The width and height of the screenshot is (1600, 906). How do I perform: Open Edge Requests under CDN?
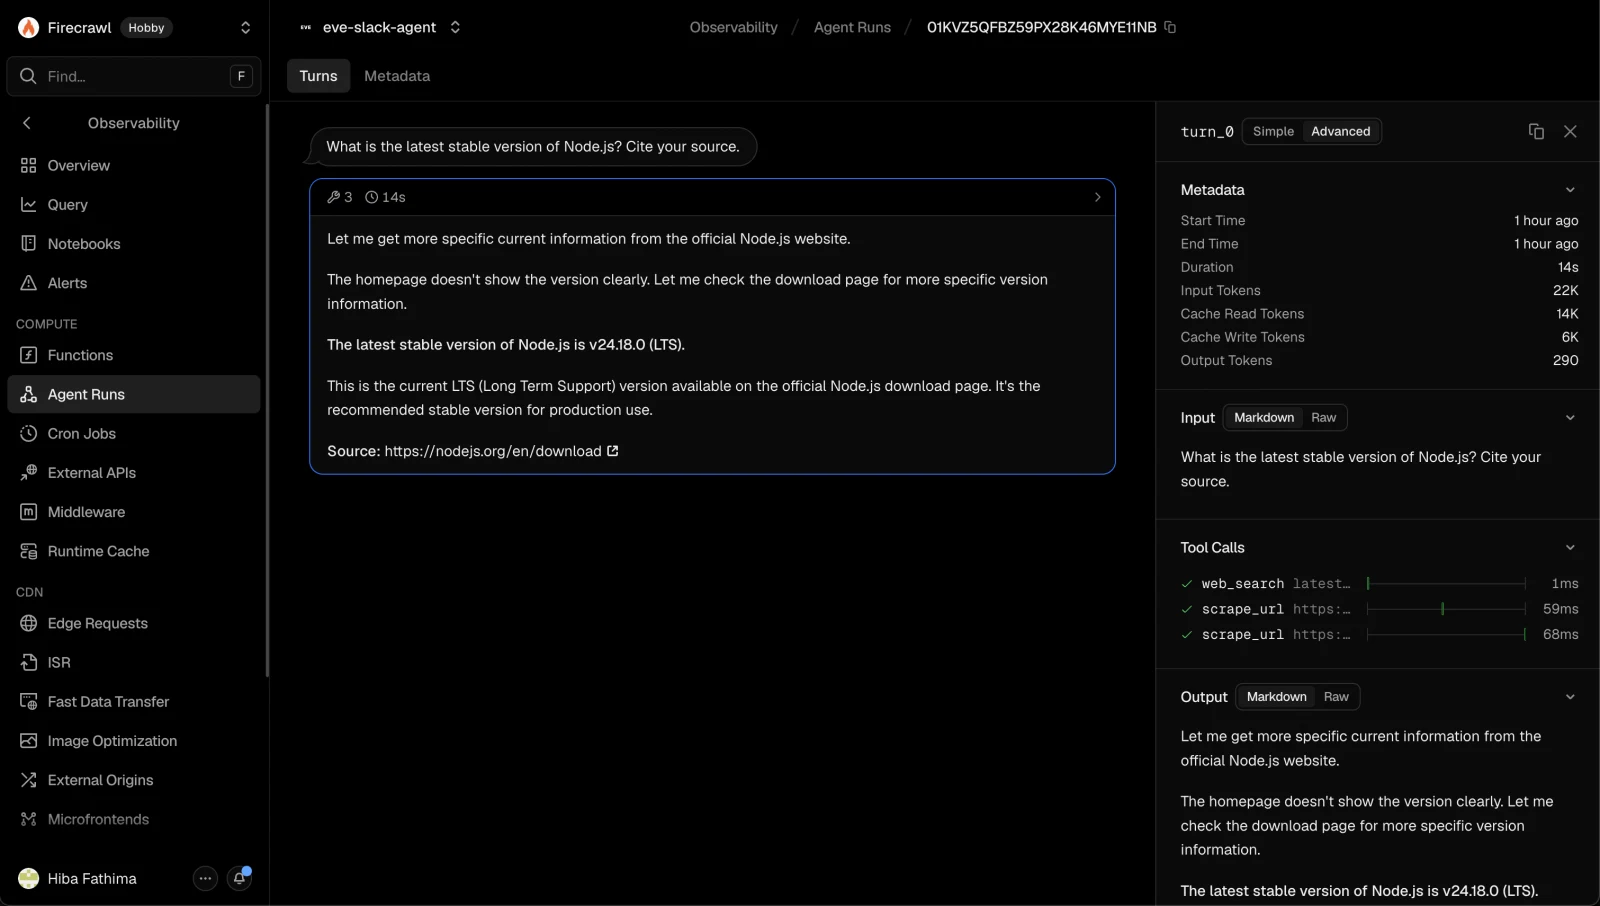click(x=134, y=623)
